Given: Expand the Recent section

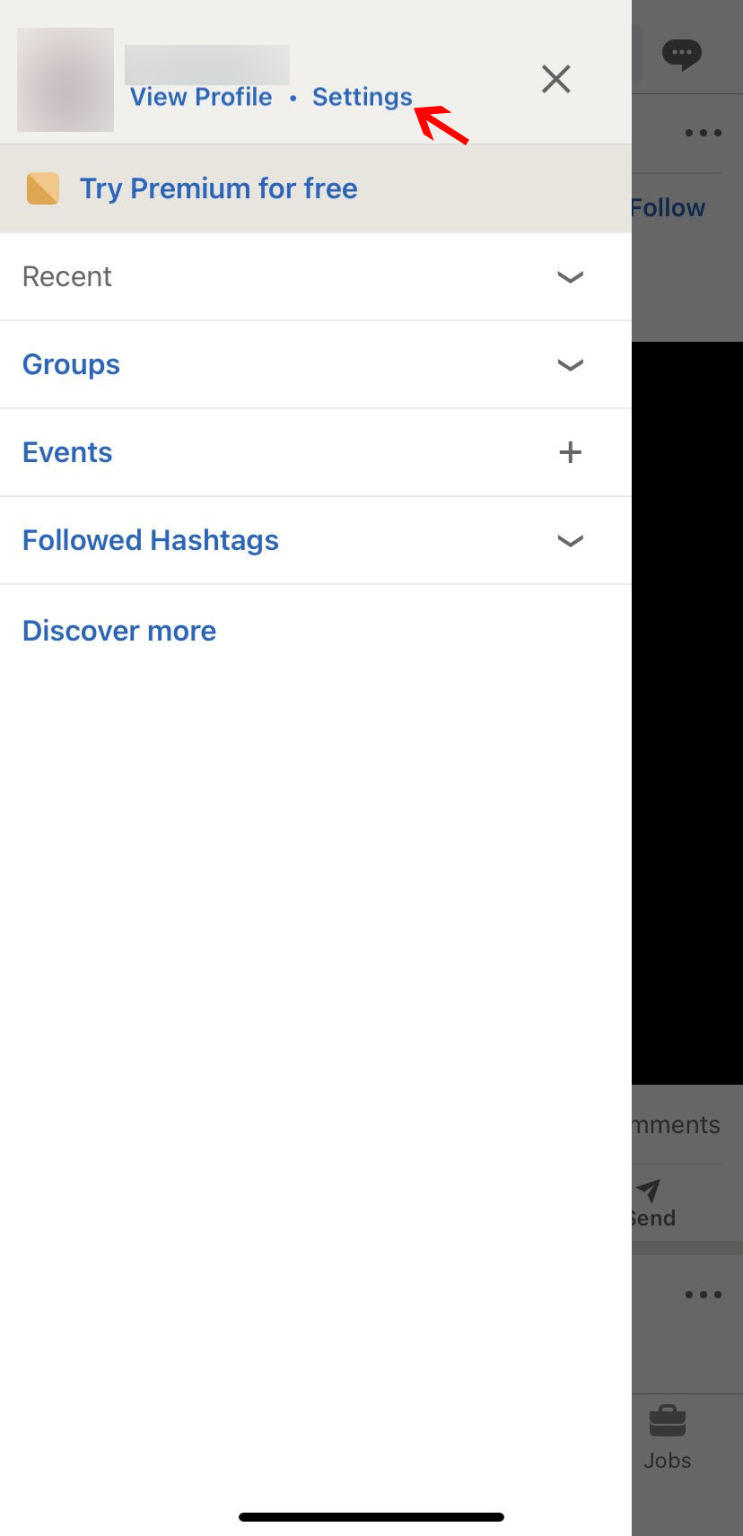Looking at the screenshot, I should click(x=569, y=277).
